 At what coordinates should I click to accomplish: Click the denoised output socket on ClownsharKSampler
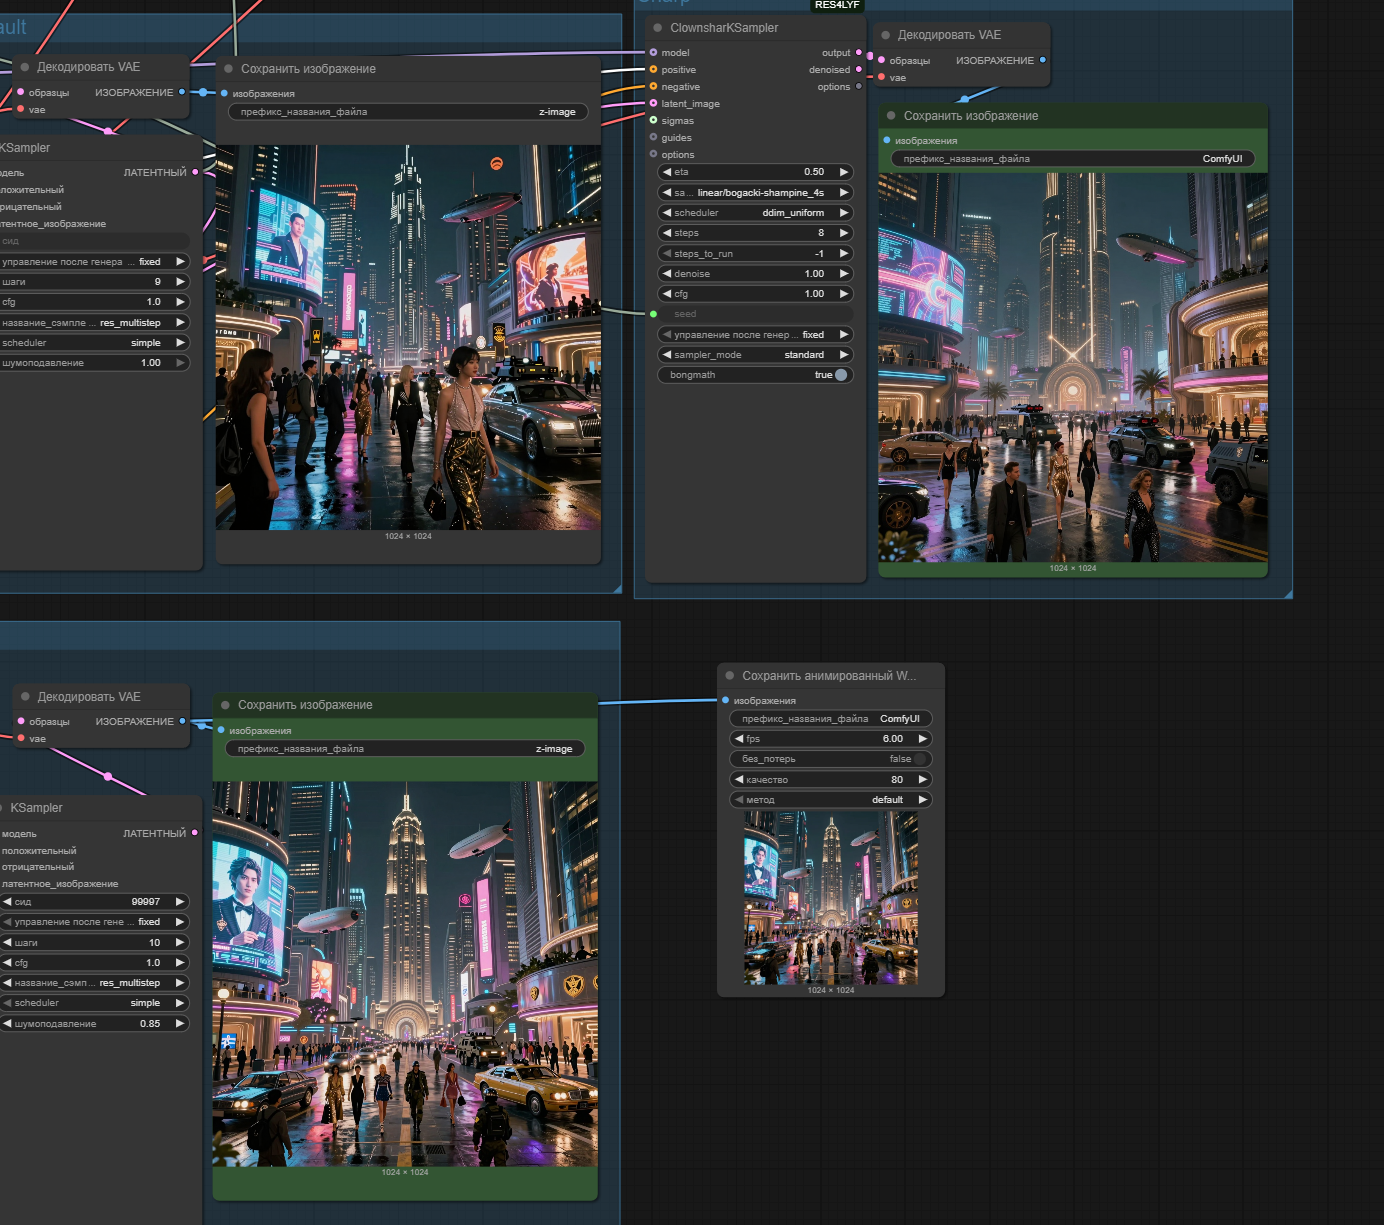858,70
